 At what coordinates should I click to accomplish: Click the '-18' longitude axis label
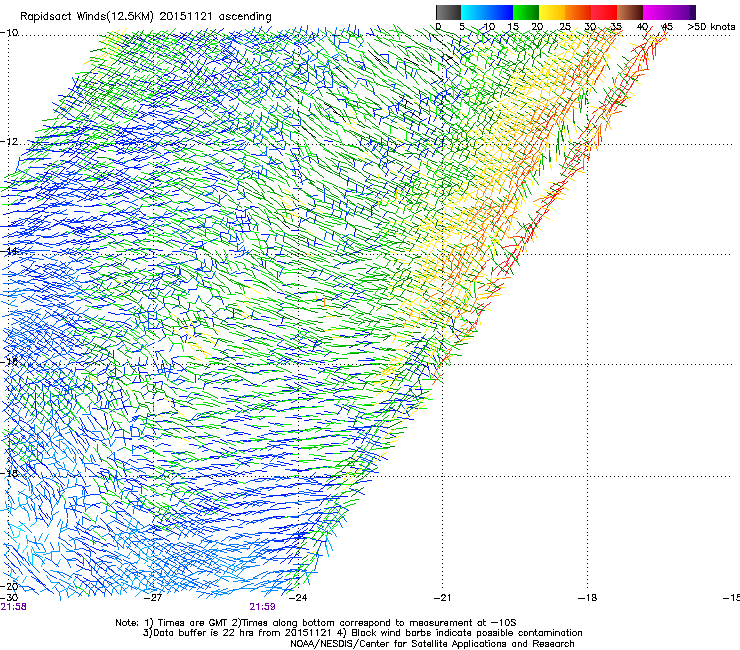587,598
